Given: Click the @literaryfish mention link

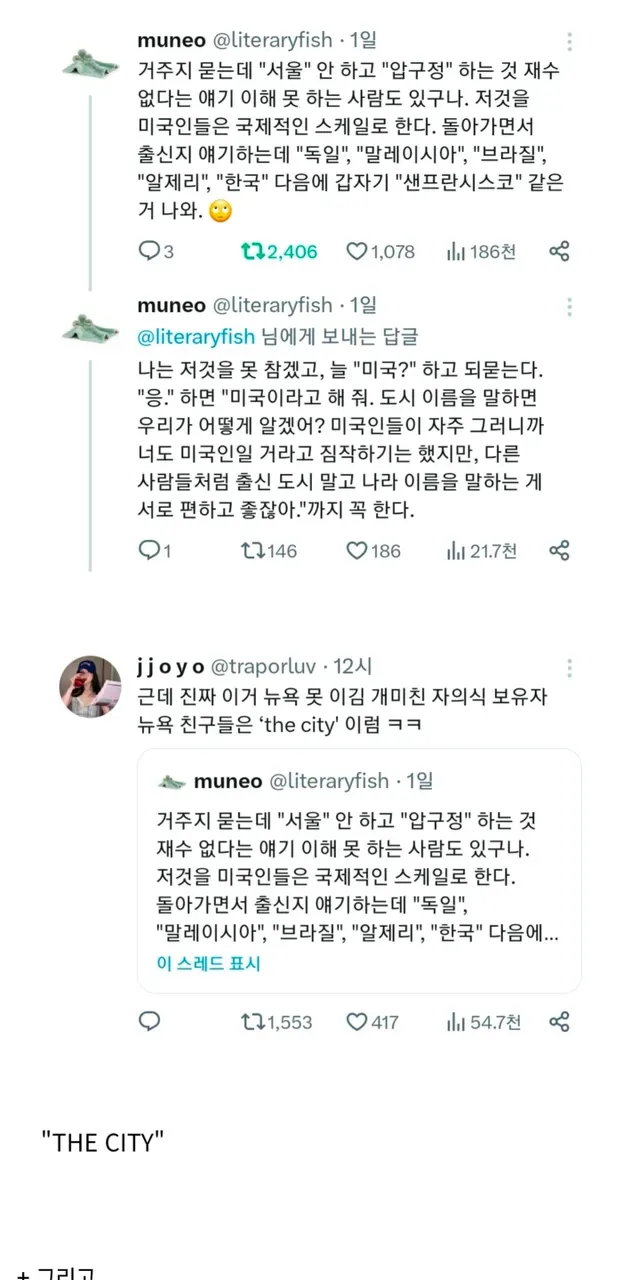Looking at the screenshot, I should coord(196,336).
